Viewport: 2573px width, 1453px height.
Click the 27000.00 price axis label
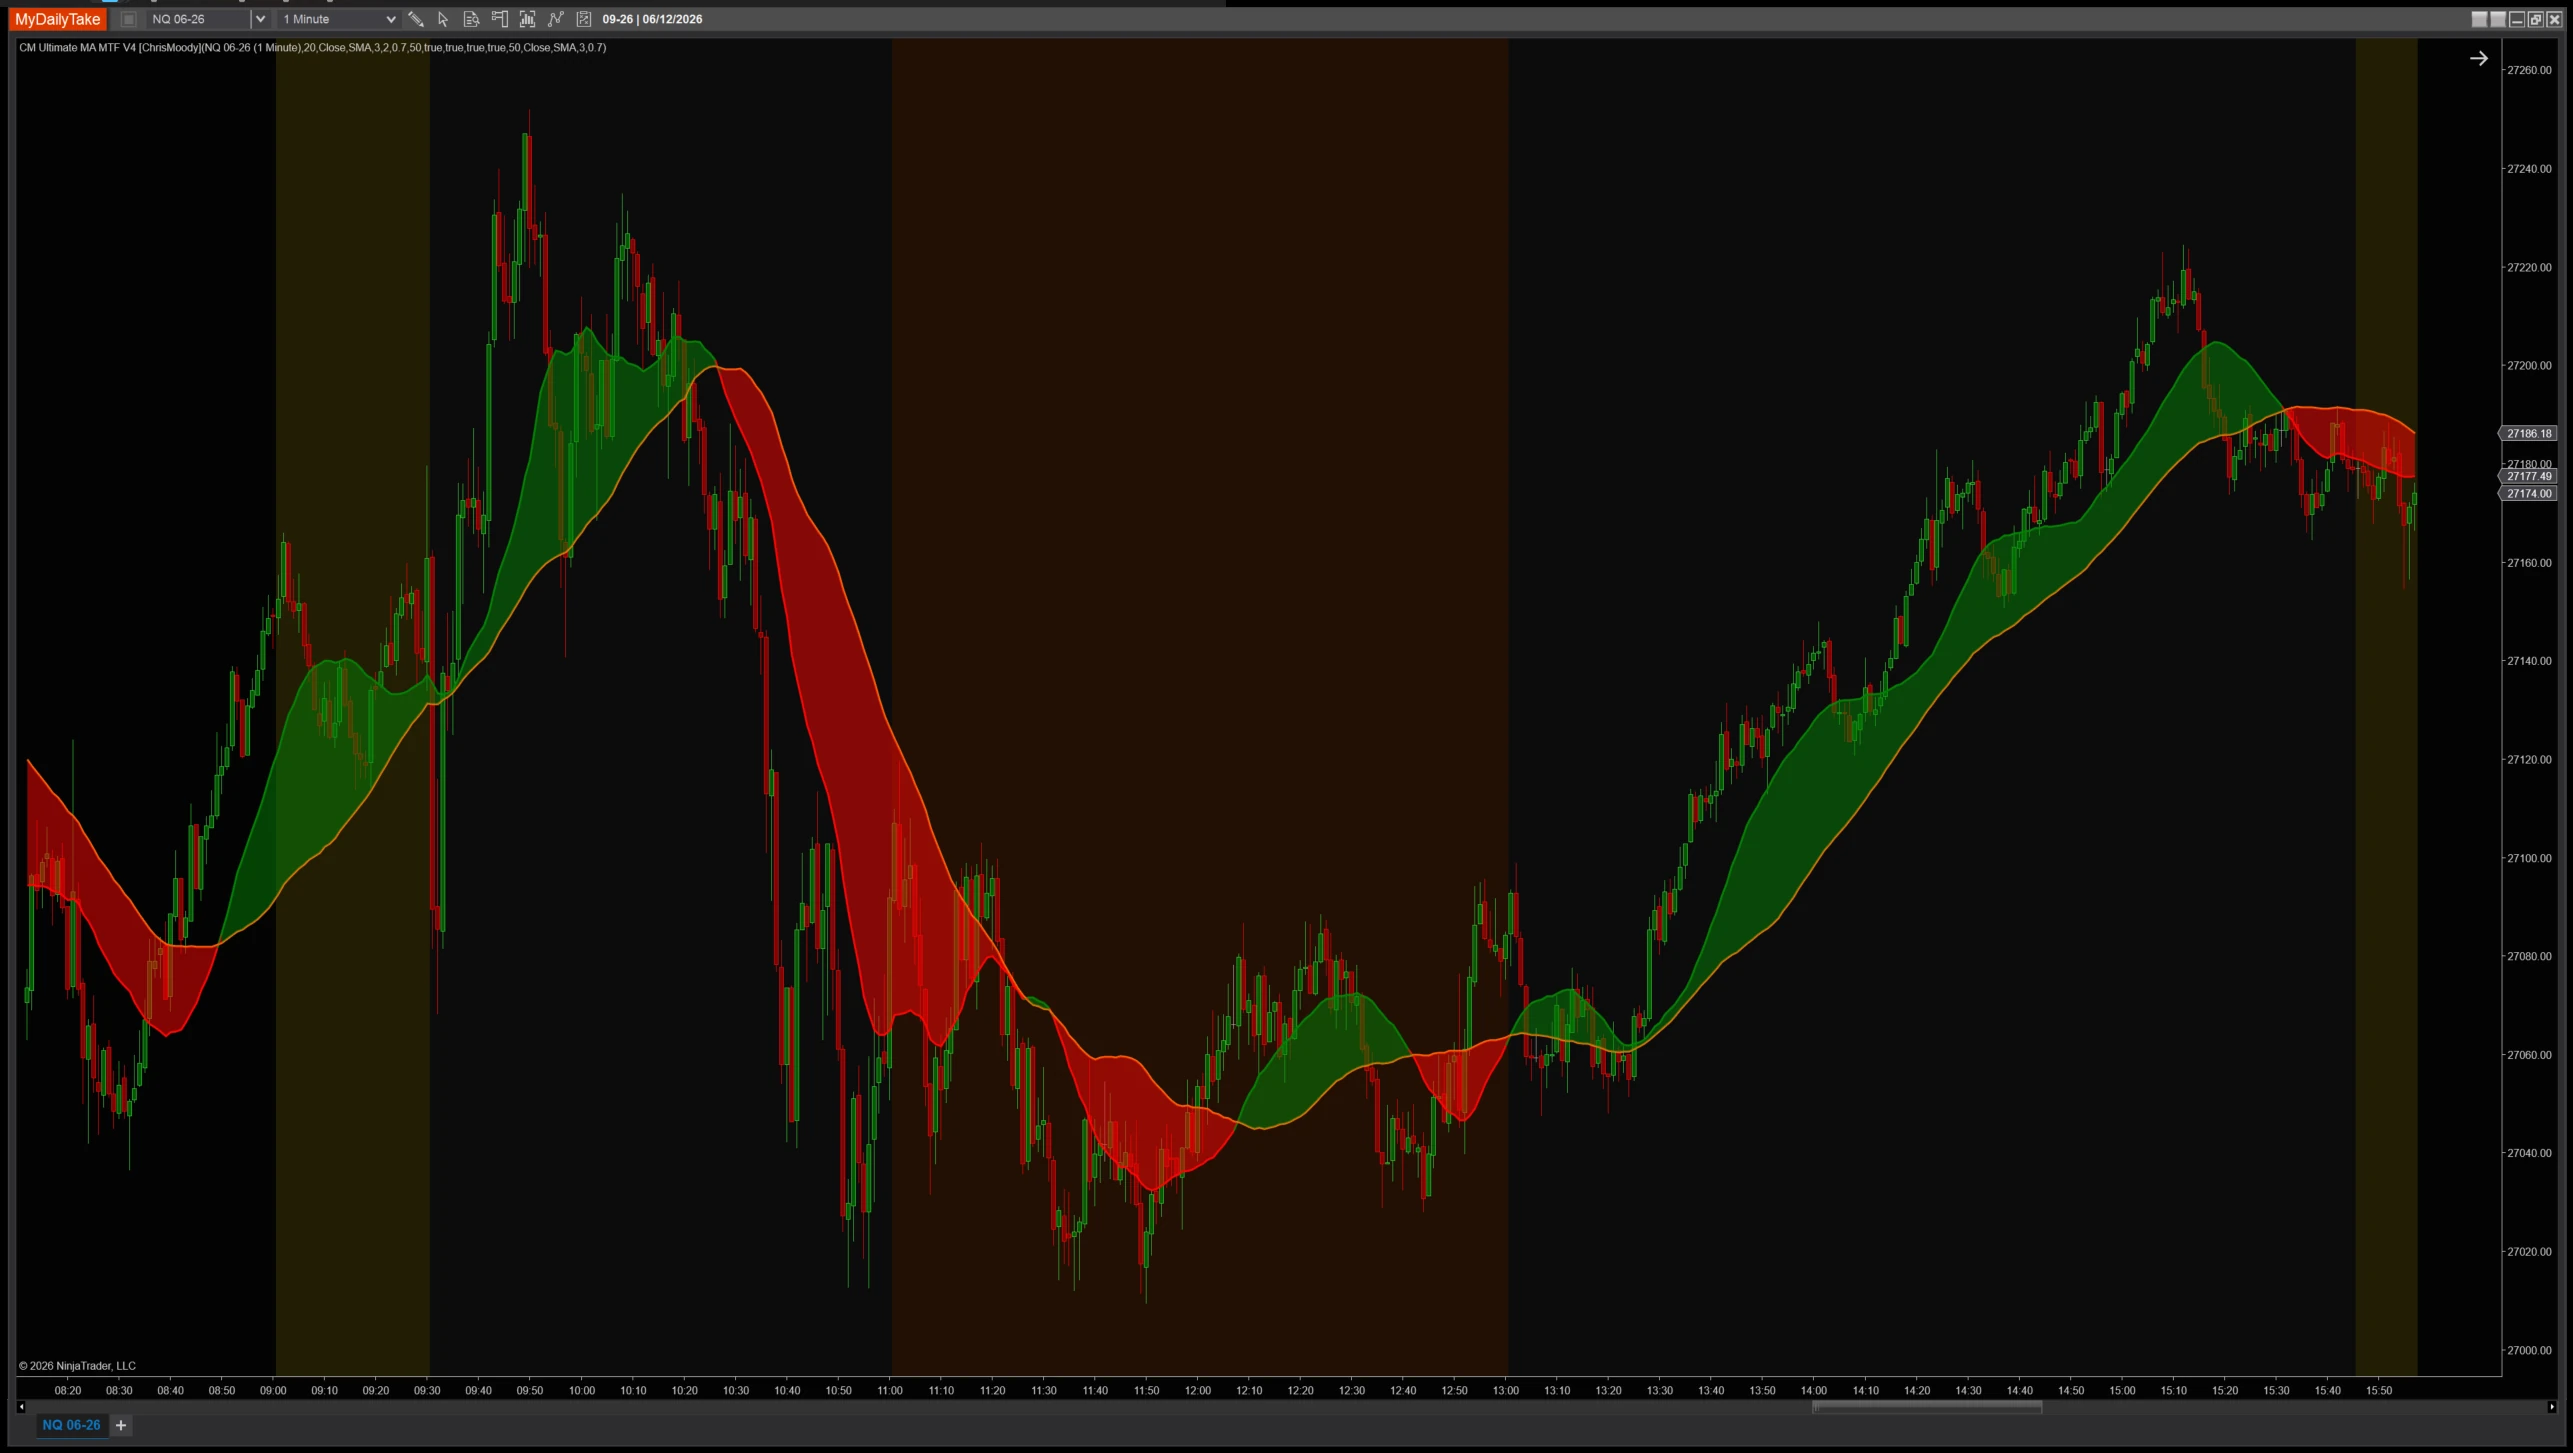(x=2529, y=1350)
